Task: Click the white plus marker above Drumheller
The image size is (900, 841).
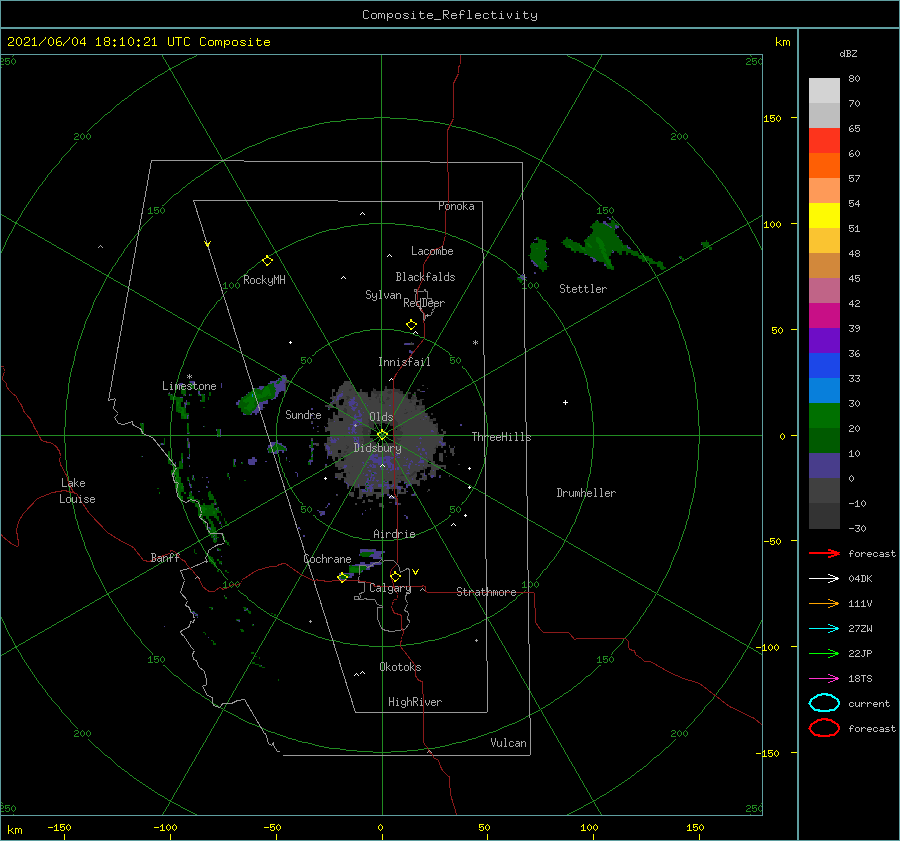Action: pos(565,402)
